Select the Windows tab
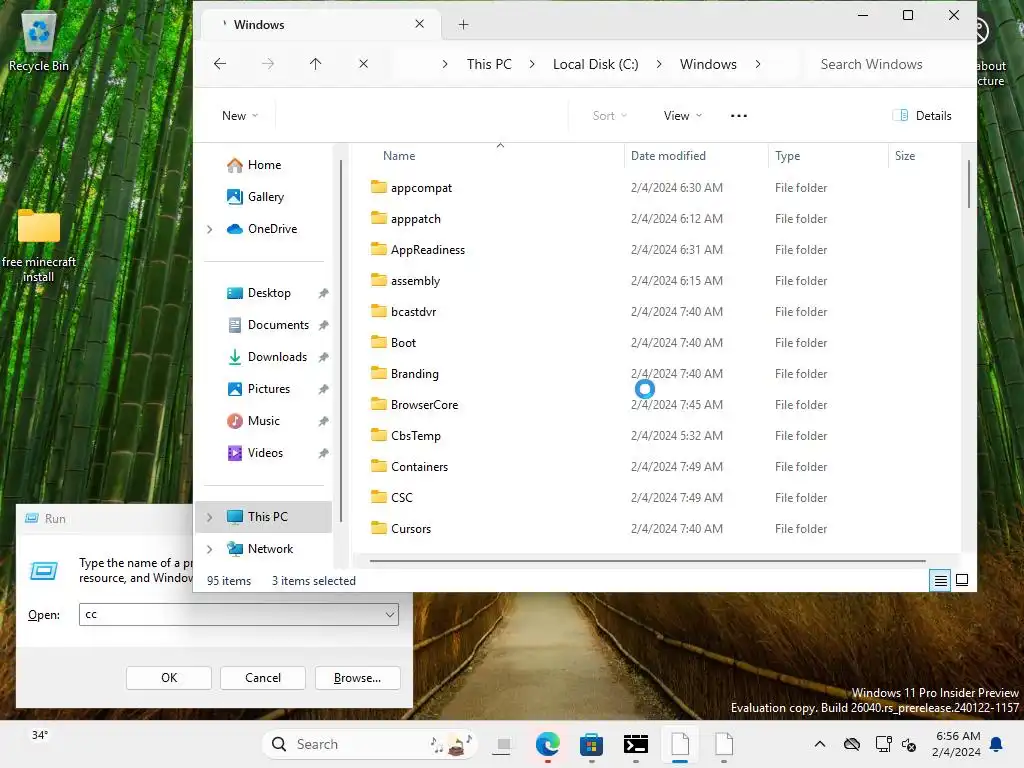1024x768 pixels. coord(320,25)
